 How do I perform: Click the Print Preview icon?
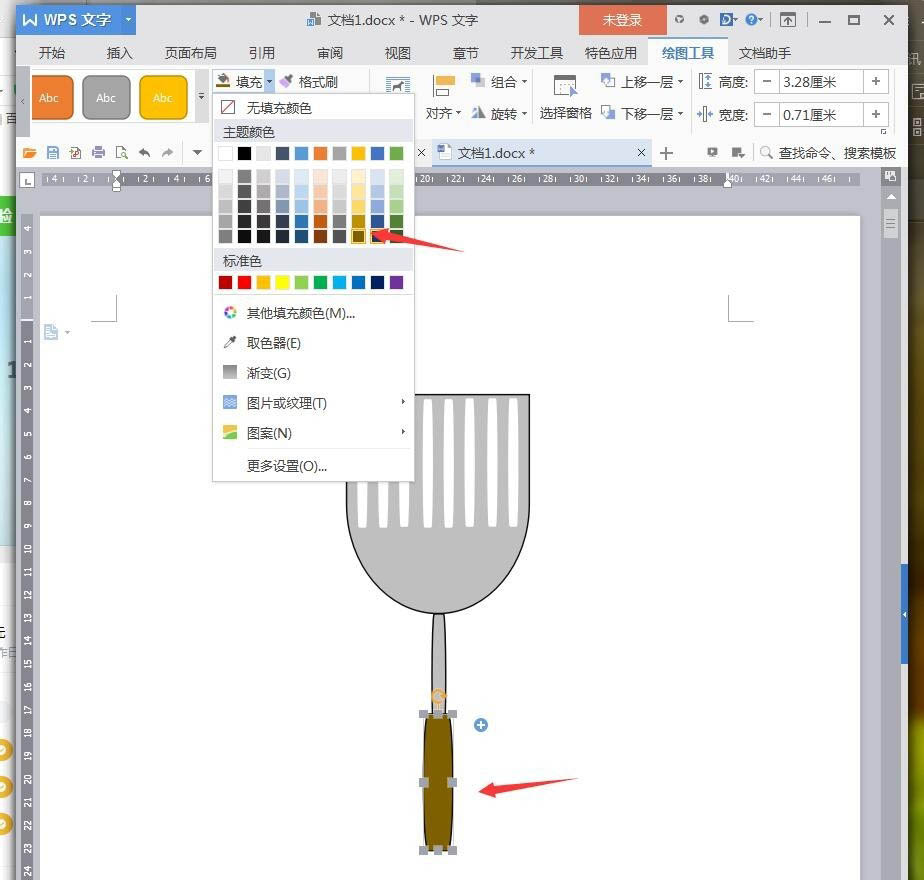pyautogui.click(x=121, y=153)
